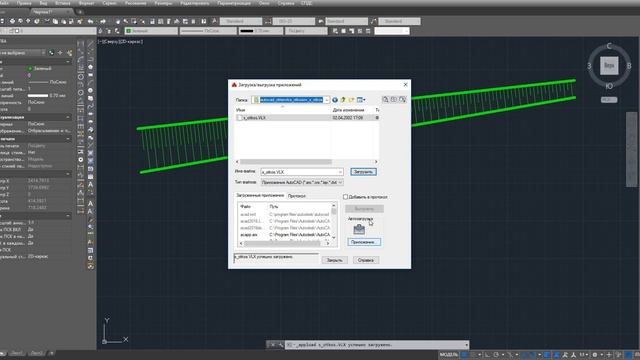Click the Имя файла text input field
The image size is (640, 360).
point(299,172)
